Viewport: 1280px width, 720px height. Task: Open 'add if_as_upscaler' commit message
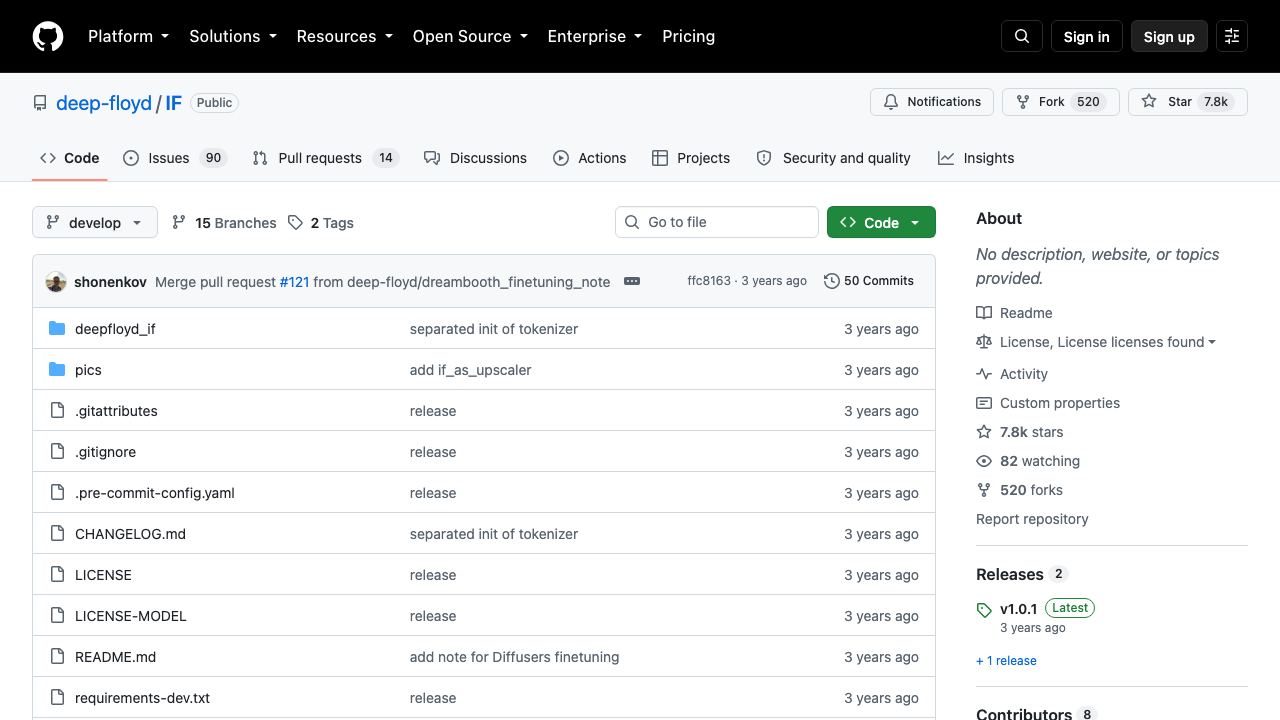(x=470, y=370)
